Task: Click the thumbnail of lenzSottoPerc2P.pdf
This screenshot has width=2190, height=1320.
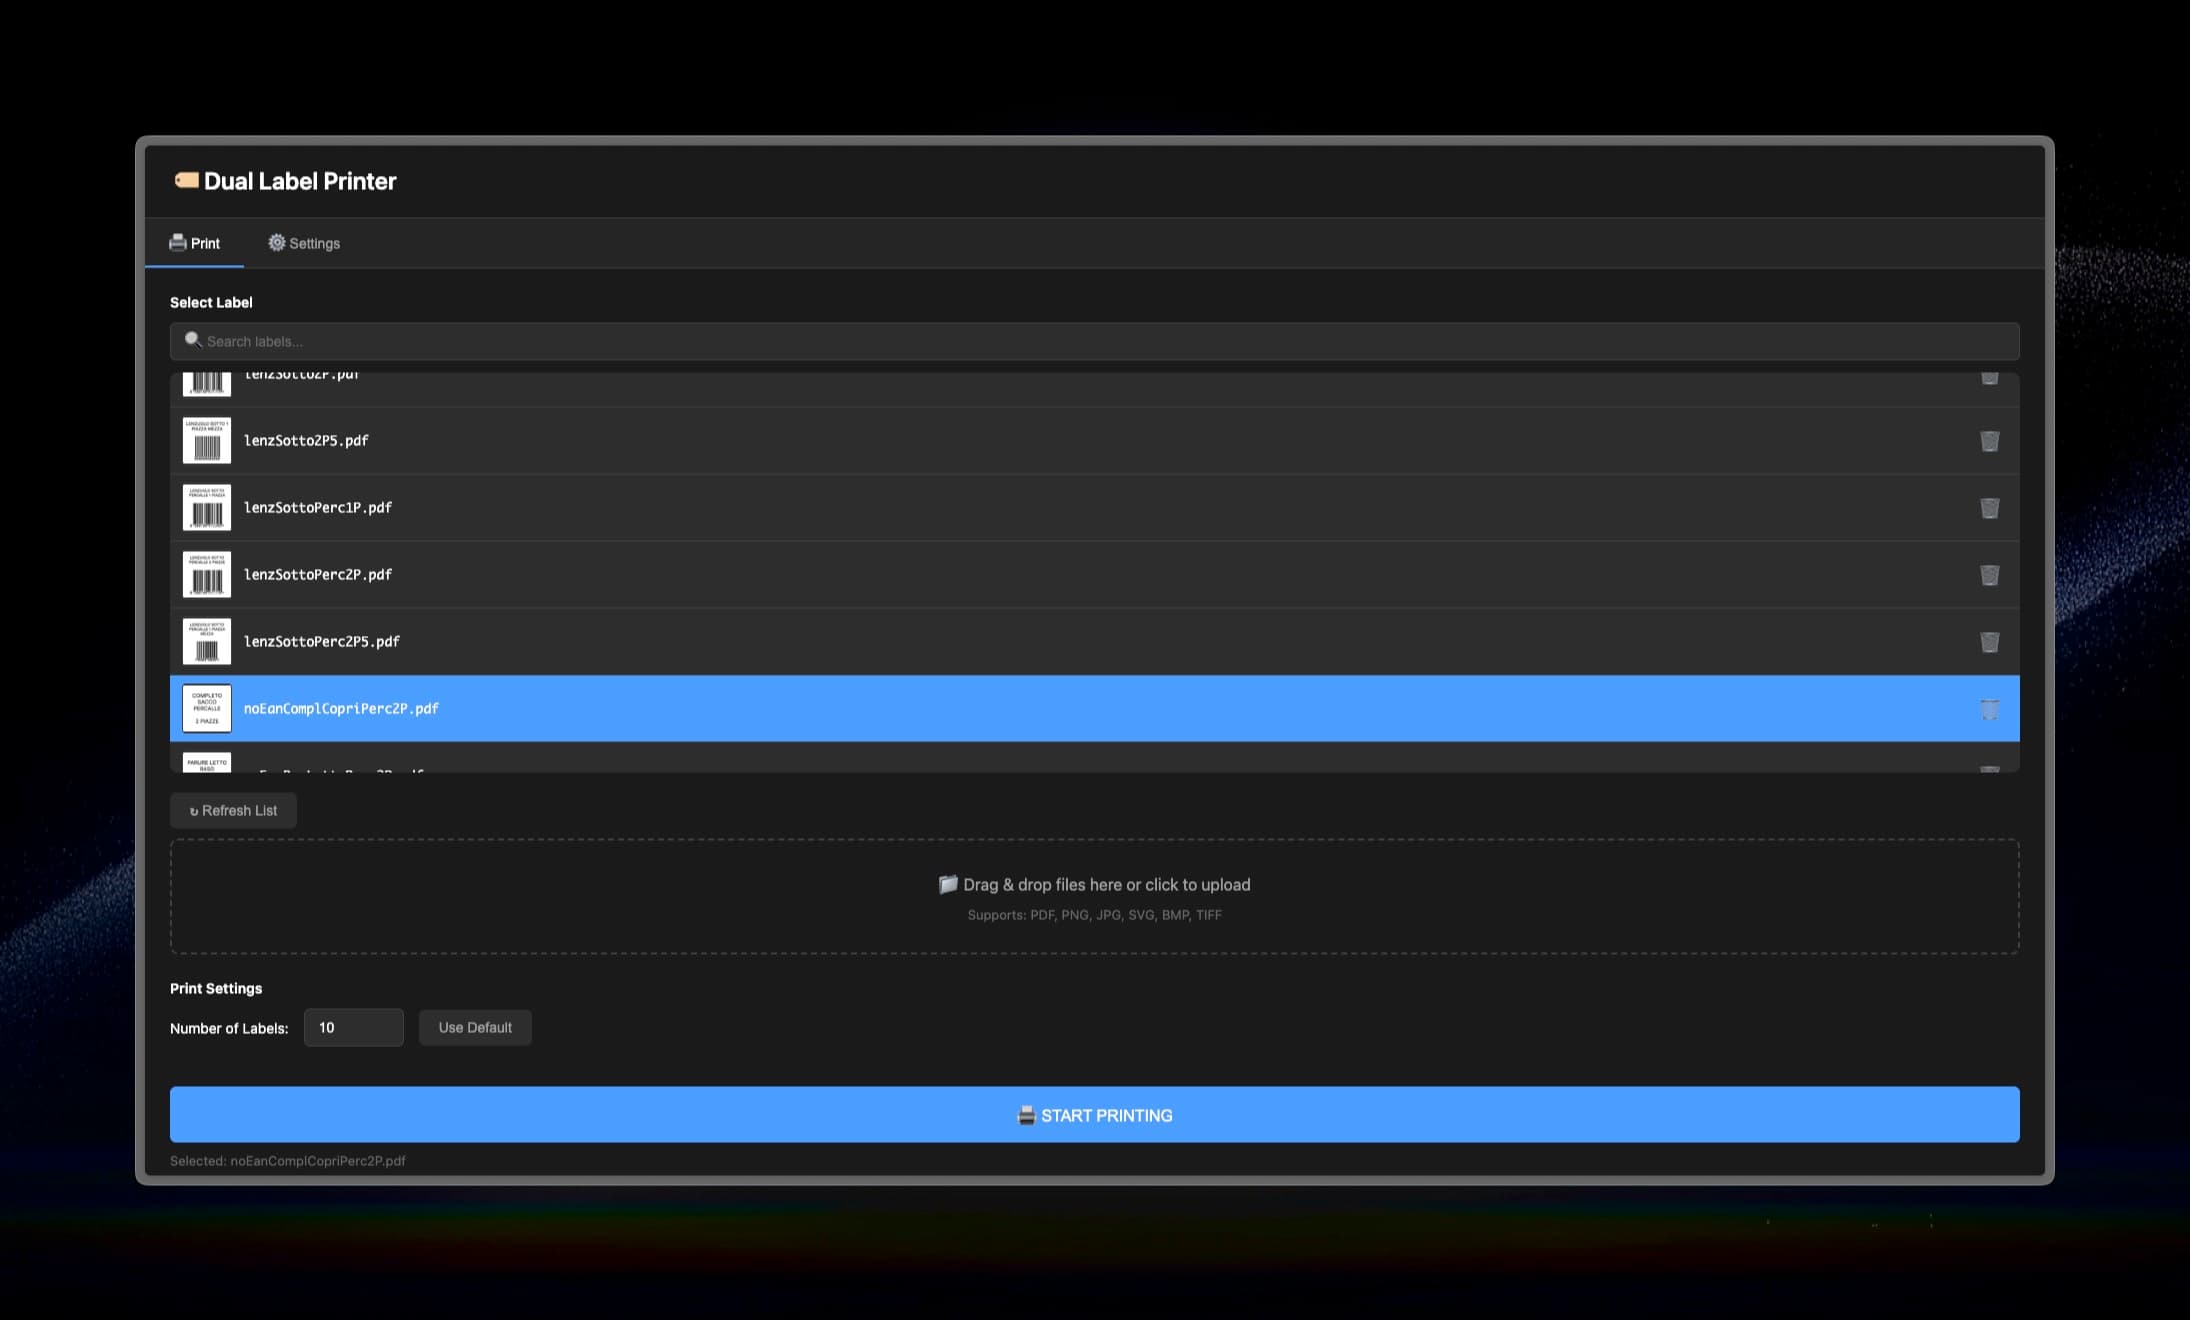Action: (207, 575)
